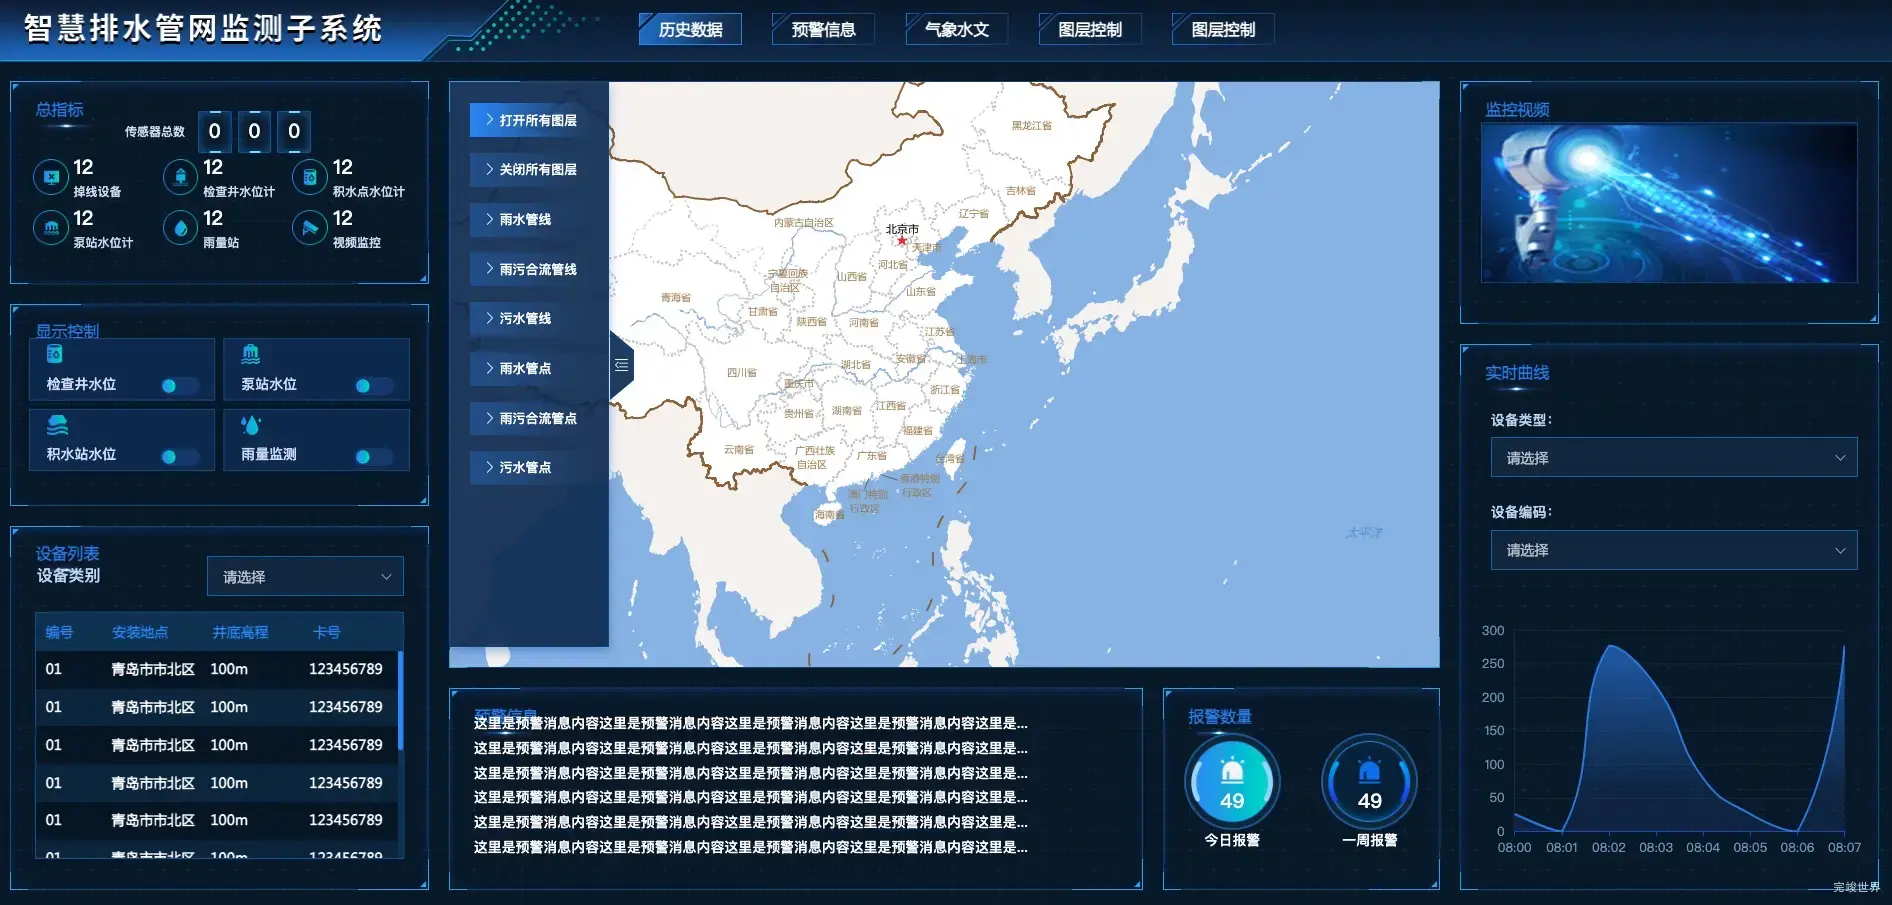Expand the 雨水管线 layer item
Screen dimensions: 1892x905
click(529, 219)
